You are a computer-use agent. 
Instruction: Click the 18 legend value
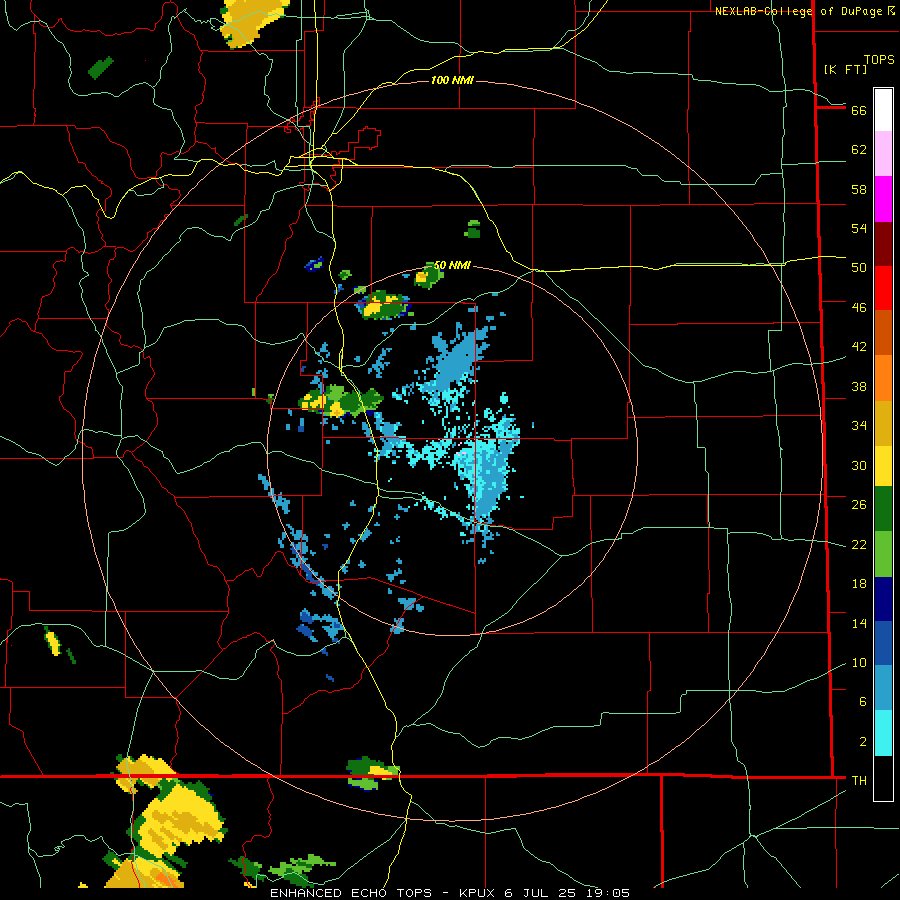coord(859,584)
